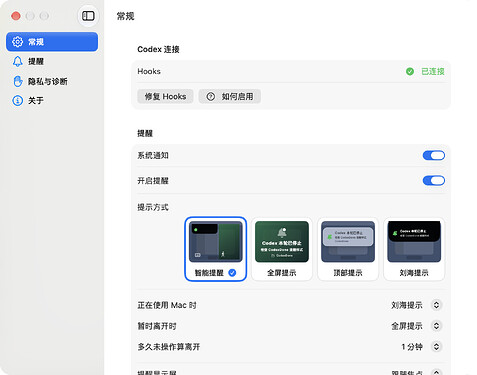This screenshot has height=375, width=477.
Task: Open the 多久未操作算离开 dropdown
Action: (436, 347)
